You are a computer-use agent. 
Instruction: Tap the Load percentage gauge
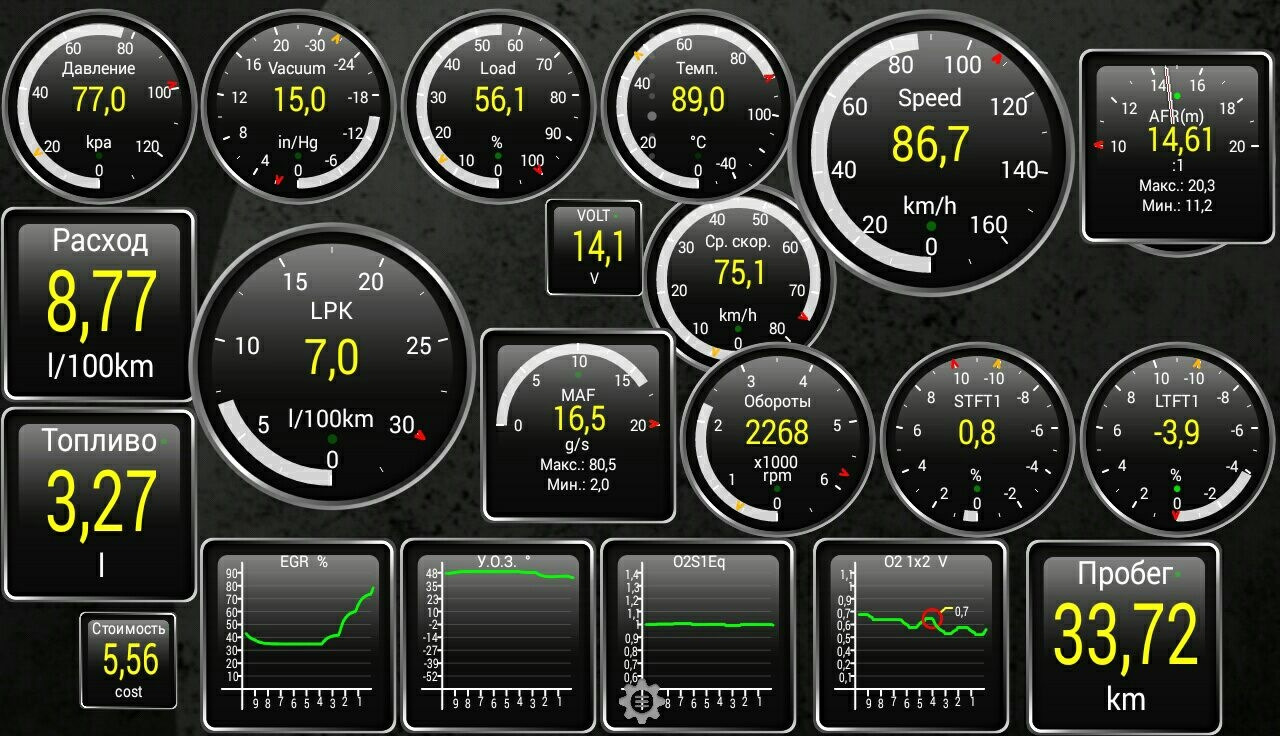point(498,104)
